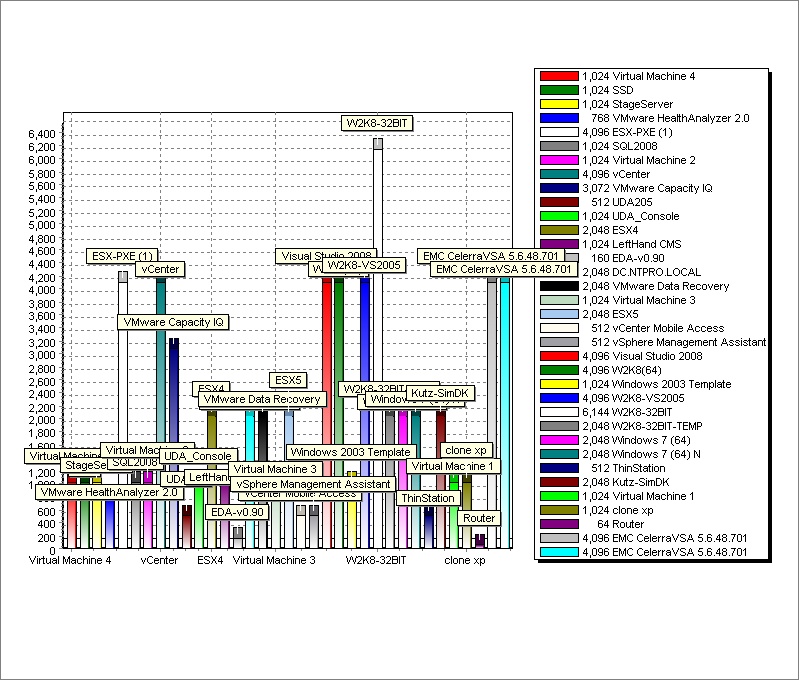Select the bright green UDA_Console swatch
800x681 pixels.
coord(559,216)
